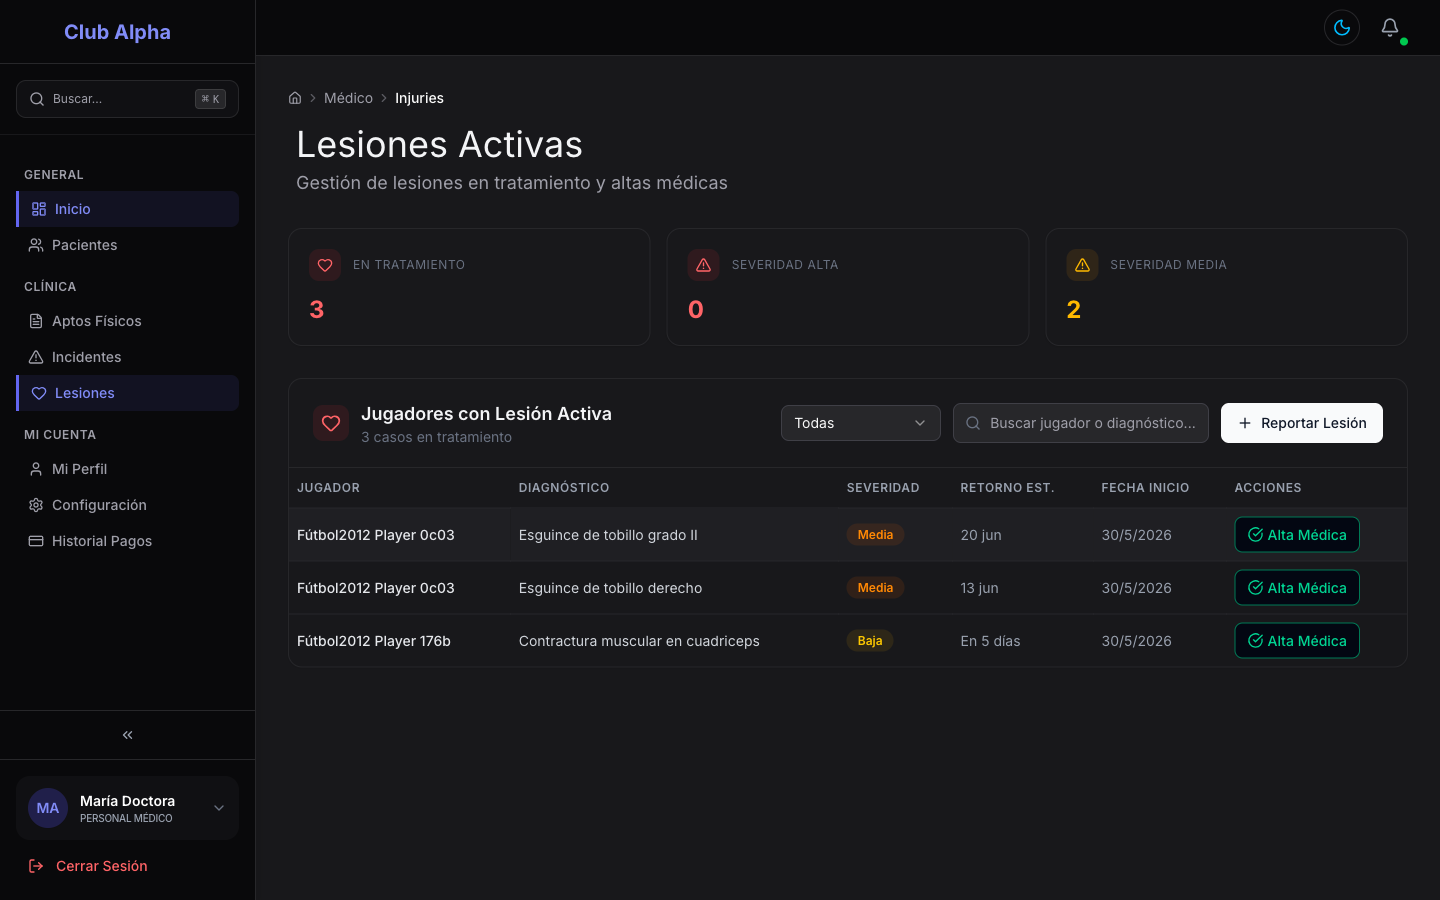
Task: Open the Todas severity filter dropdown
Action: pyautogui.click(x=861, y=423)
